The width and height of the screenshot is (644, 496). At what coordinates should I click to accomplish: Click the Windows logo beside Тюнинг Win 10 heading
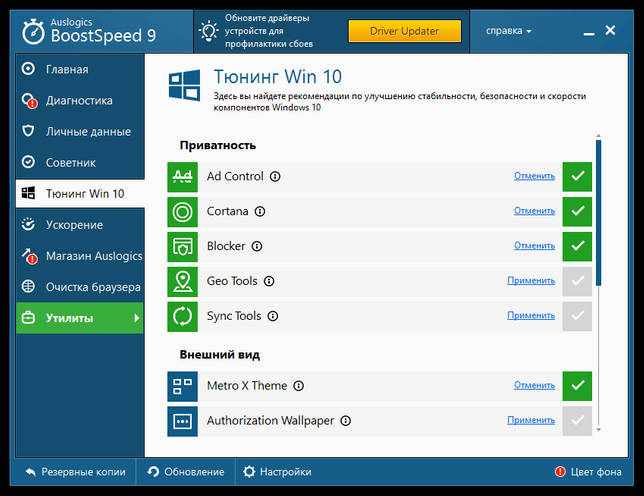point(184,85)
